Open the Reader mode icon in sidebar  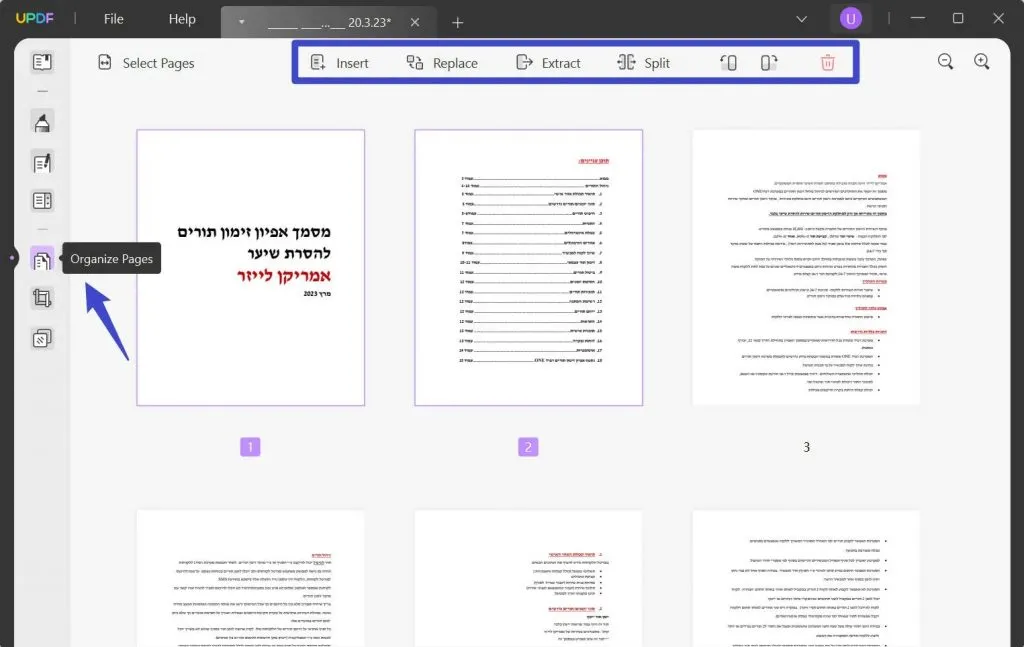[42, 62]
